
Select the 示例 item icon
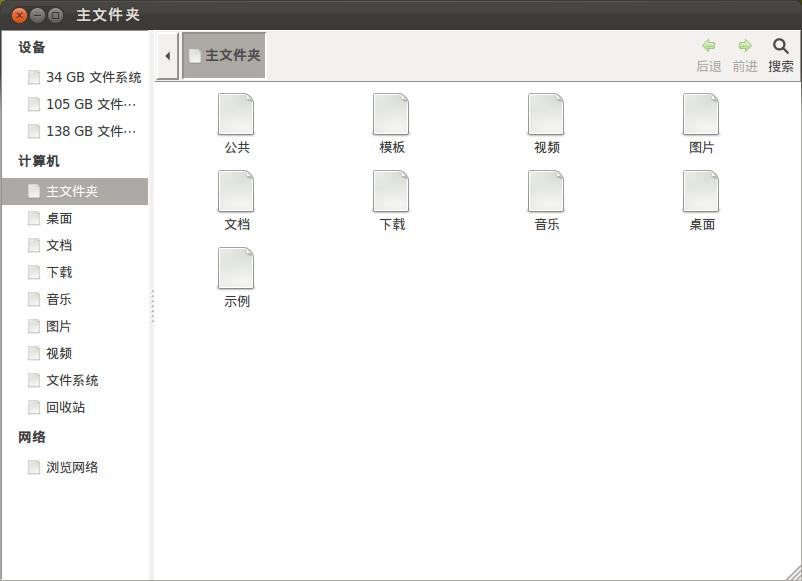point(236,269)
